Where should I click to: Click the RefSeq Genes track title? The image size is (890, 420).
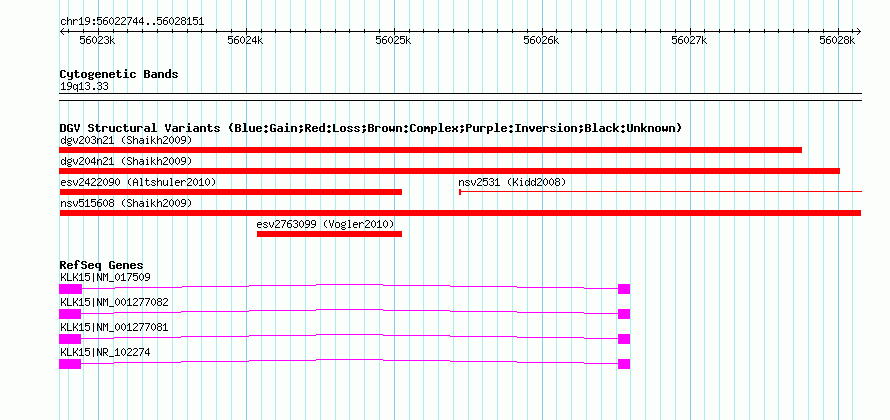102,265
